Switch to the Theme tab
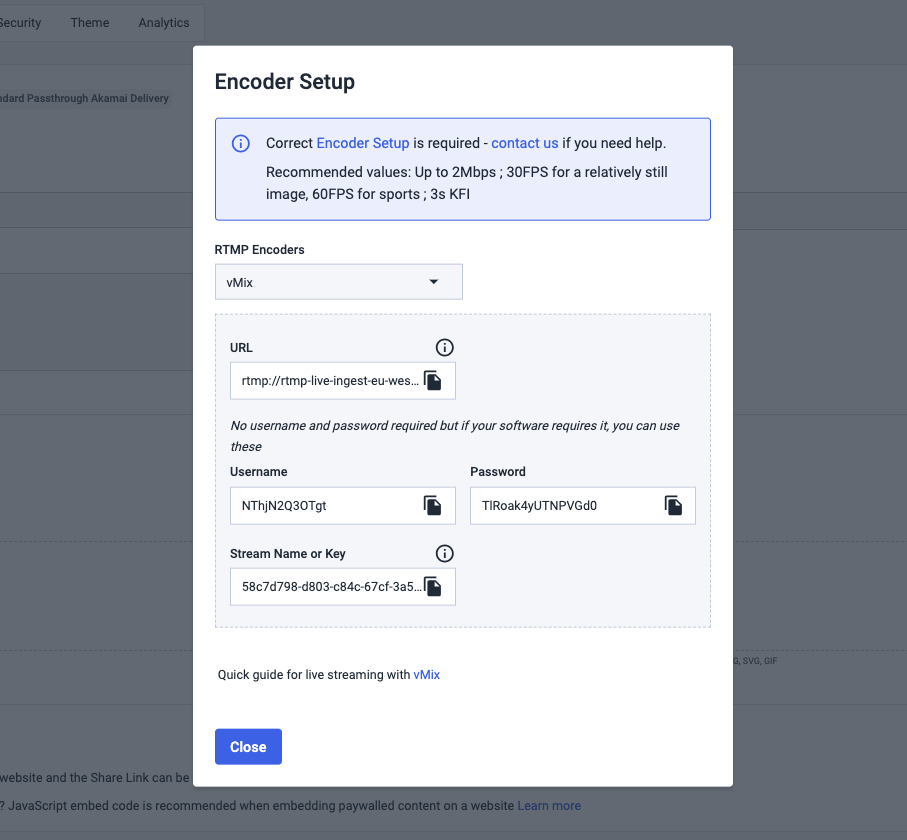907x840 pixels. [x=90, y=23]
